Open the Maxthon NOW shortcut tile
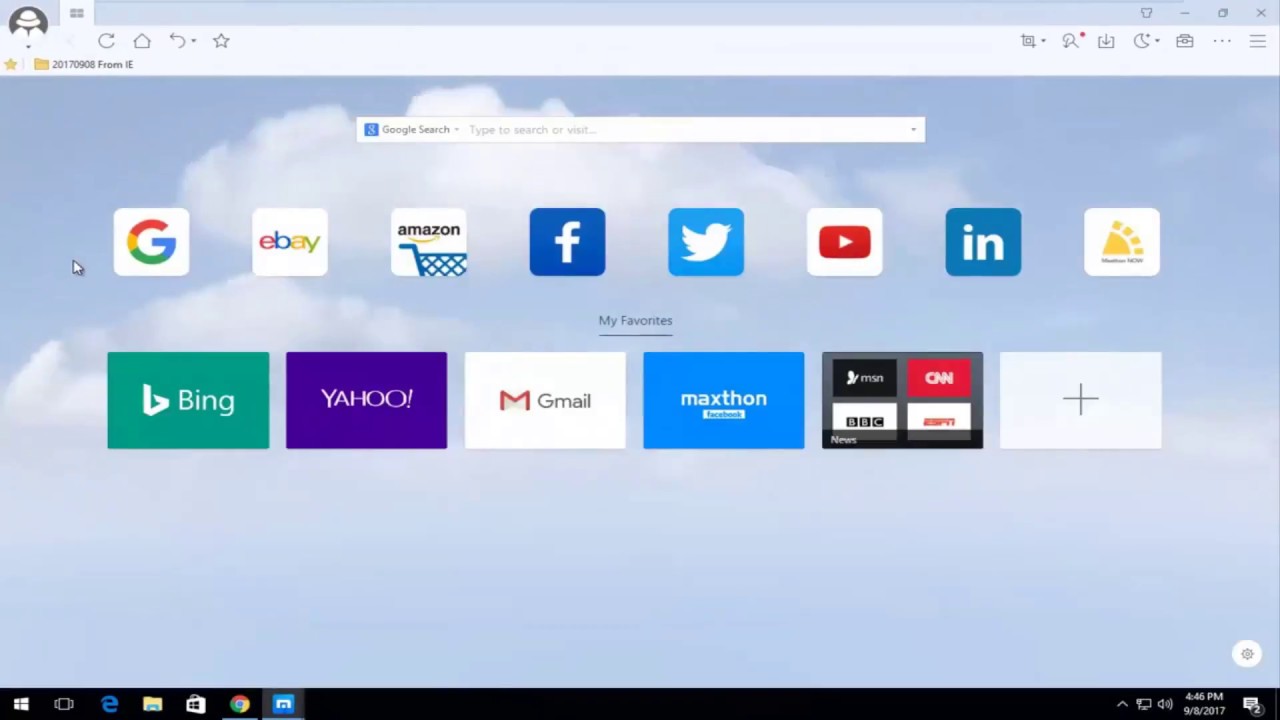 (x=1122, y=242)
